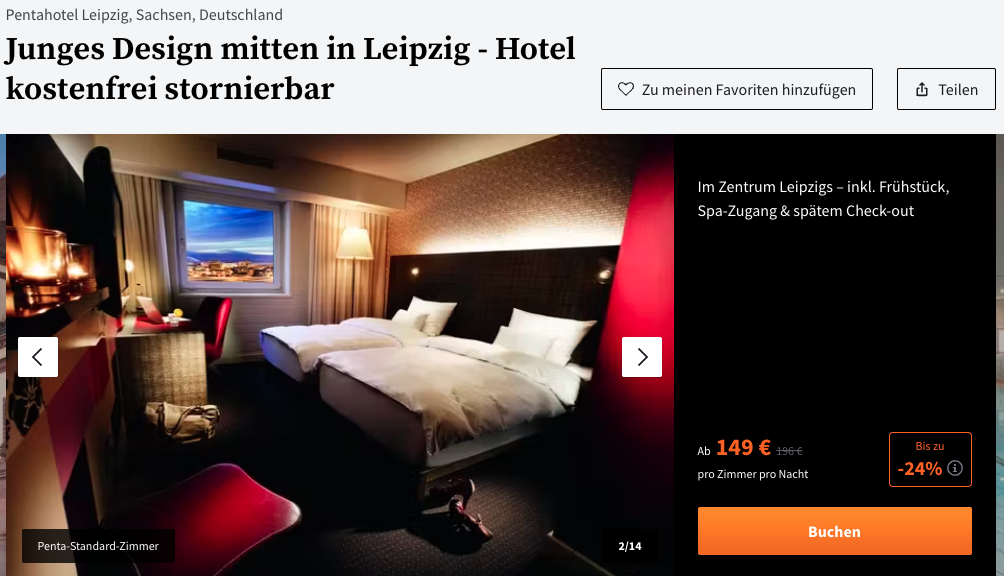Screen dimensions: 1004x576
Task: Open the Penta-Standard-Zimmer room photo
Action: click(x=340, y=355)
